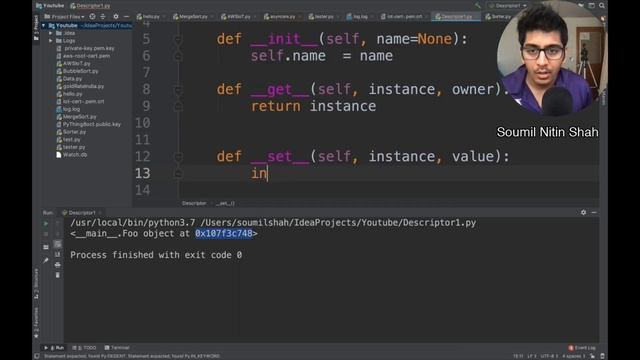Click the Descriptor breadcrumb below the editor
Screen dimensions: 640x360
click(x=194, y=203)
